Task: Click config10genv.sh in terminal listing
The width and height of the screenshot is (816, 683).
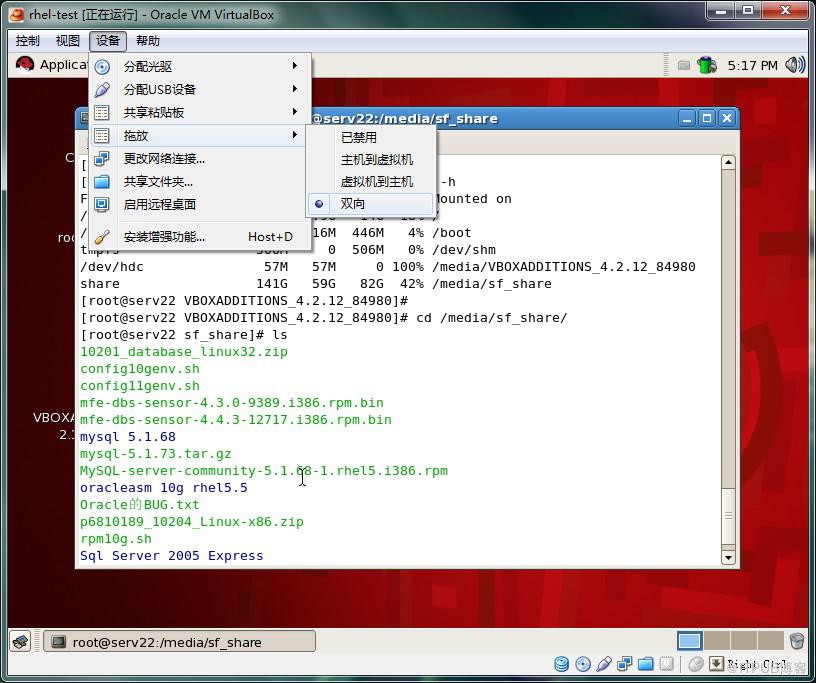Action: (x=140, y=369)
